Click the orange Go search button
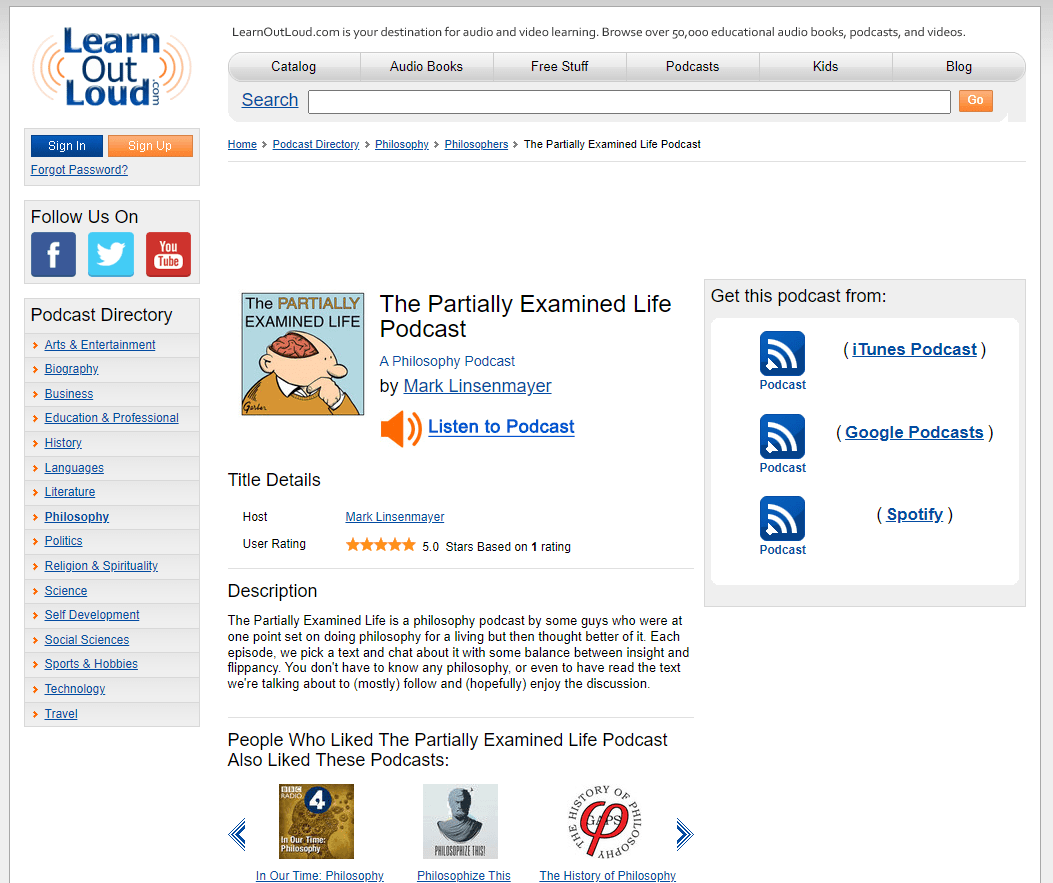The height and width of the screenshot is (883, 1053). coord(975,101)
